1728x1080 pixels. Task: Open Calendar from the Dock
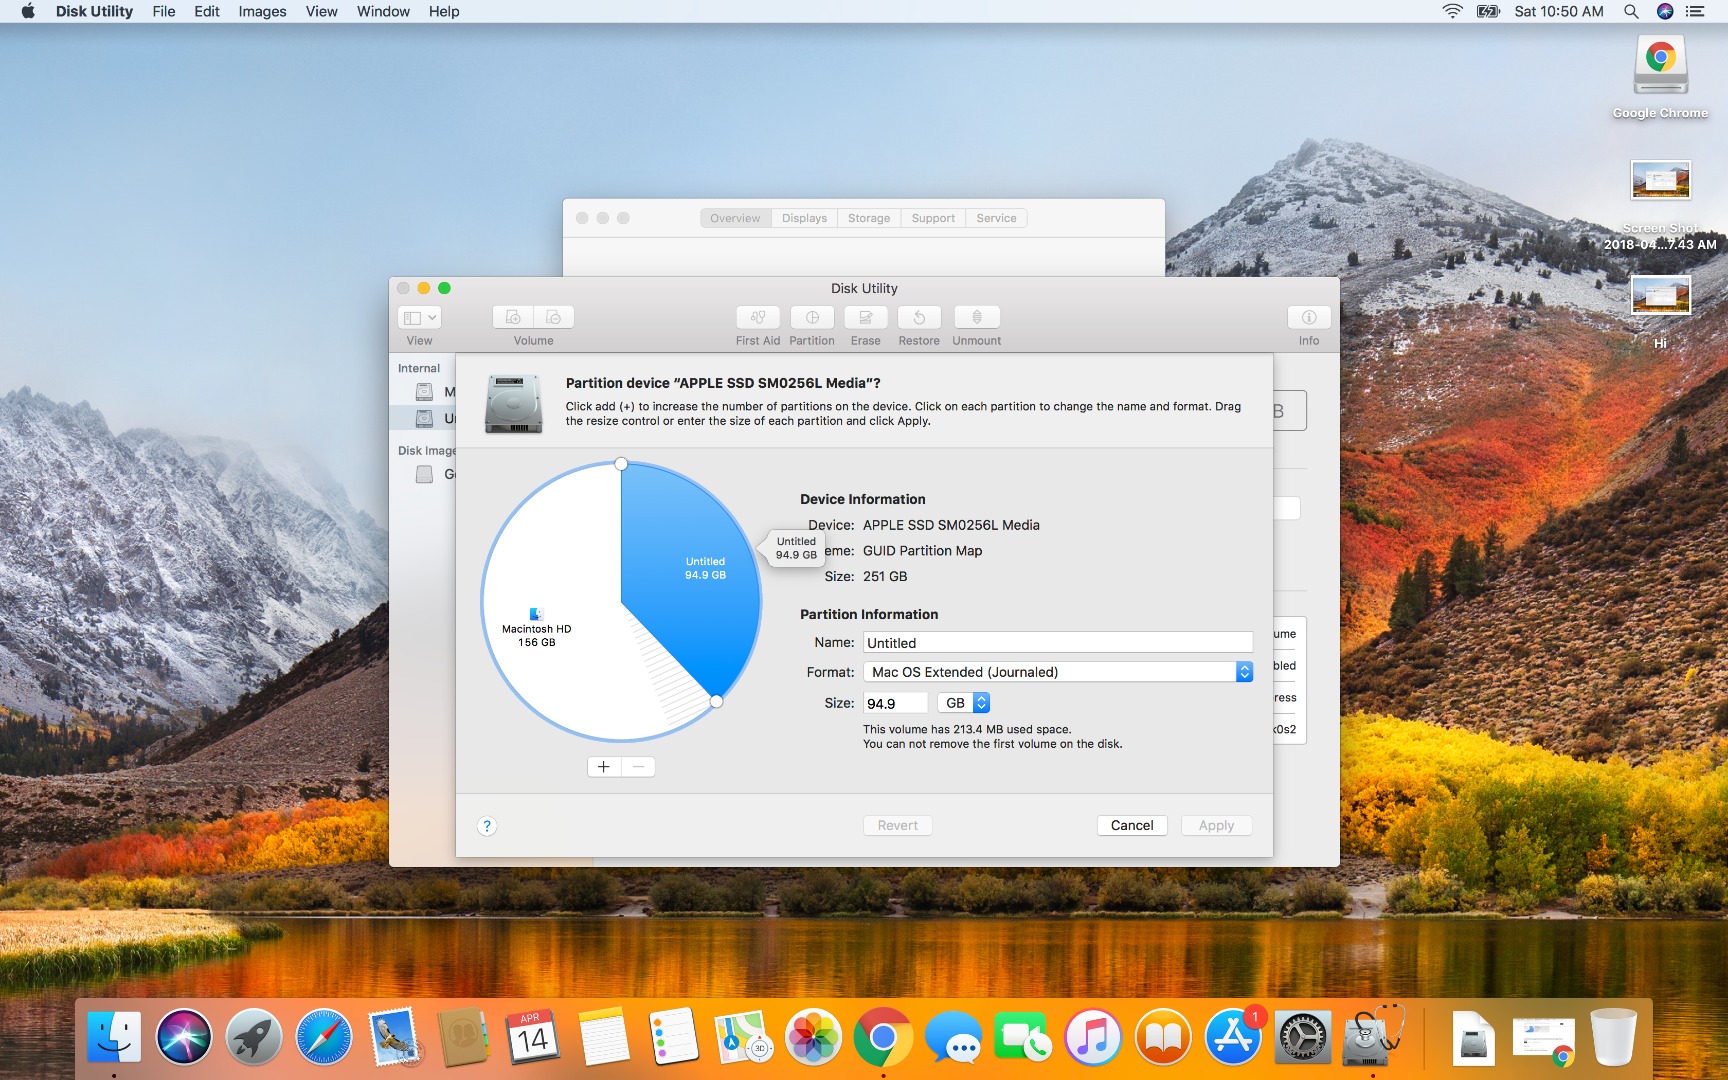coord(533,1036)
